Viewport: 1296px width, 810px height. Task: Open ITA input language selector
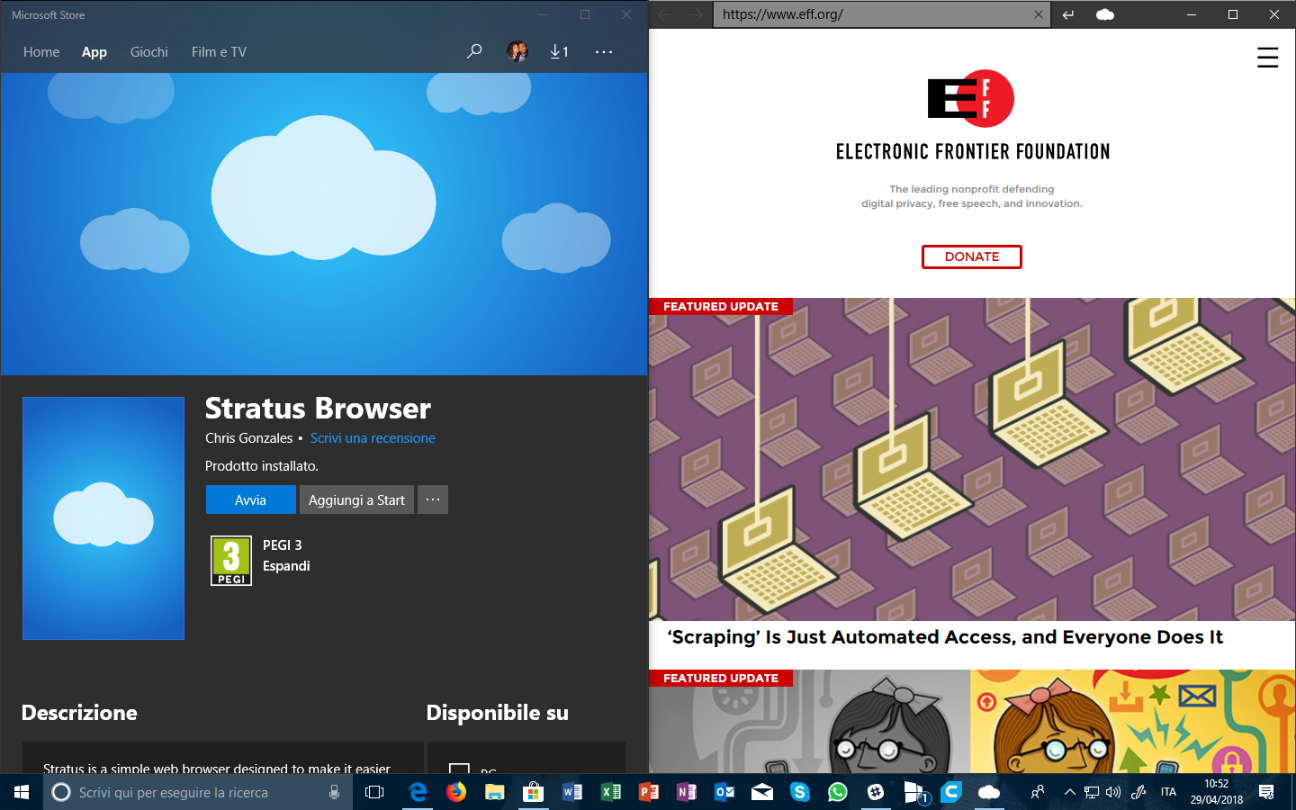(x=1168, y=792)
